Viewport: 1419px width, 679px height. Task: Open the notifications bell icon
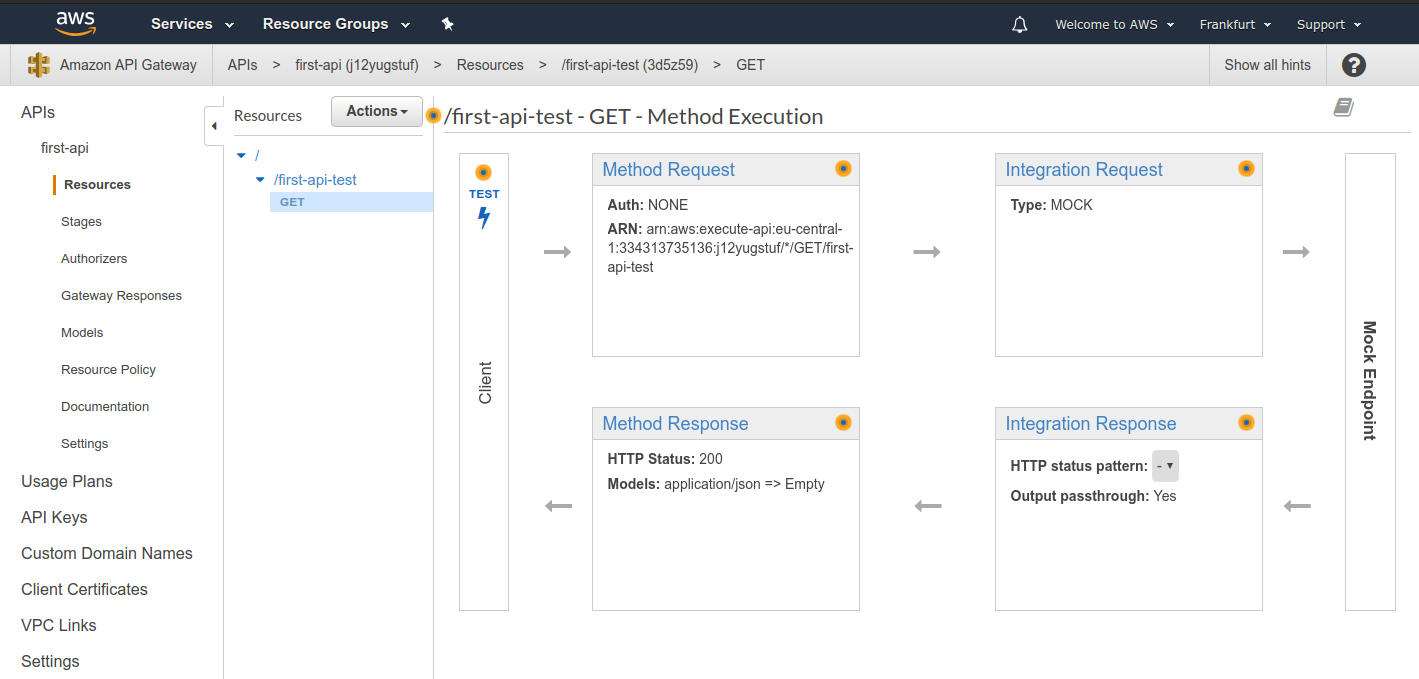coord(1020,25)
